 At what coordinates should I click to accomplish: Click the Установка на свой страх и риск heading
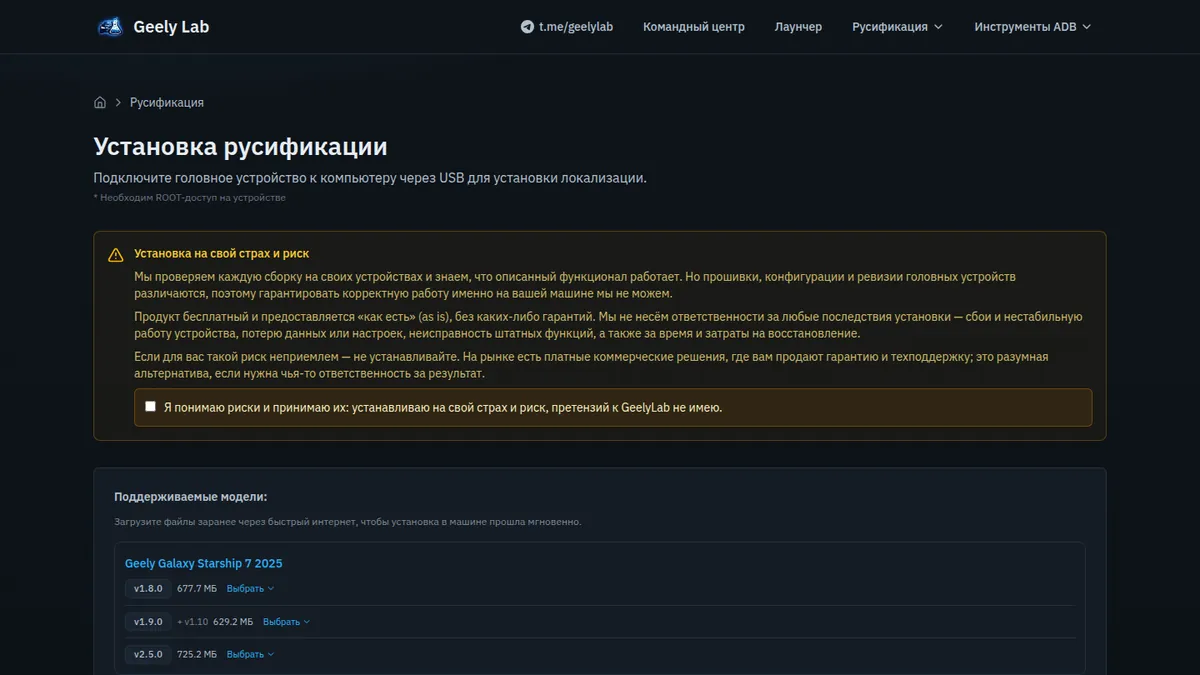[222, 254]
